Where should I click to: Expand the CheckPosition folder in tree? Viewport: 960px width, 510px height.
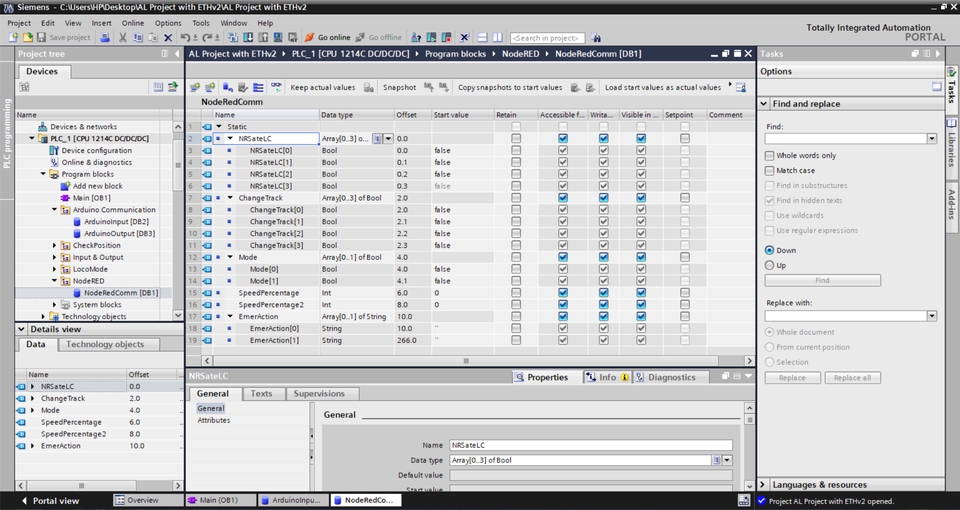(54, 246)
